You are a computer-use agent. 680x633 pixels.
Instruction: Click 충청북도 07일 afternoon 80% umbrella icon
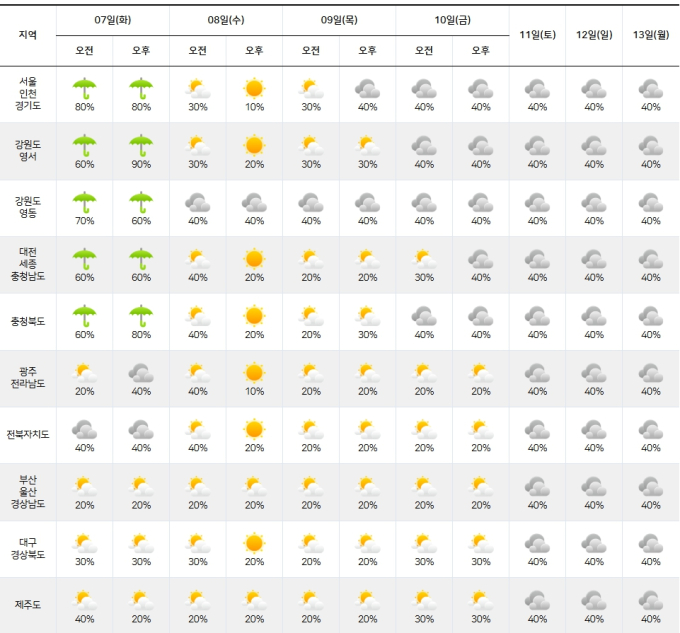[x=141, y=315]
